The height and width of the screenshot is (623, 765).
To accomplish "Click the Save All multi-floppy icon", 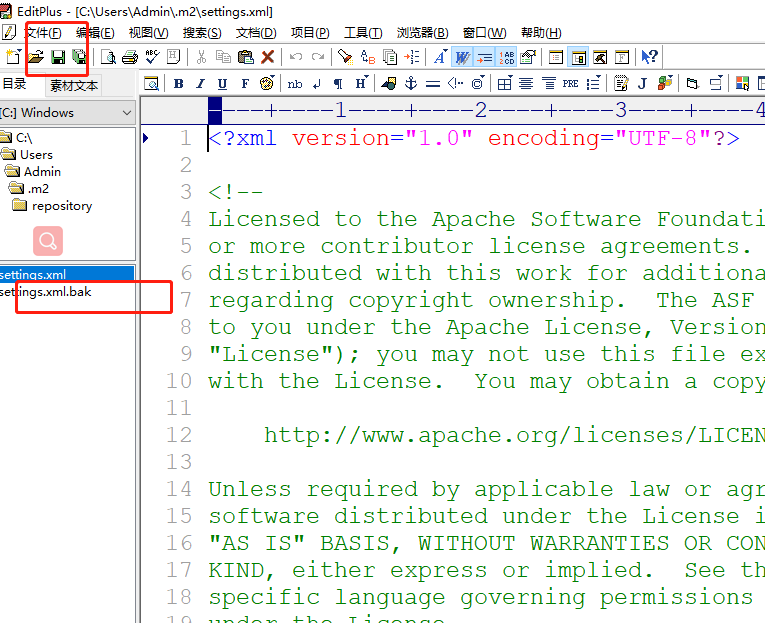I will click(x=79, y=57).
